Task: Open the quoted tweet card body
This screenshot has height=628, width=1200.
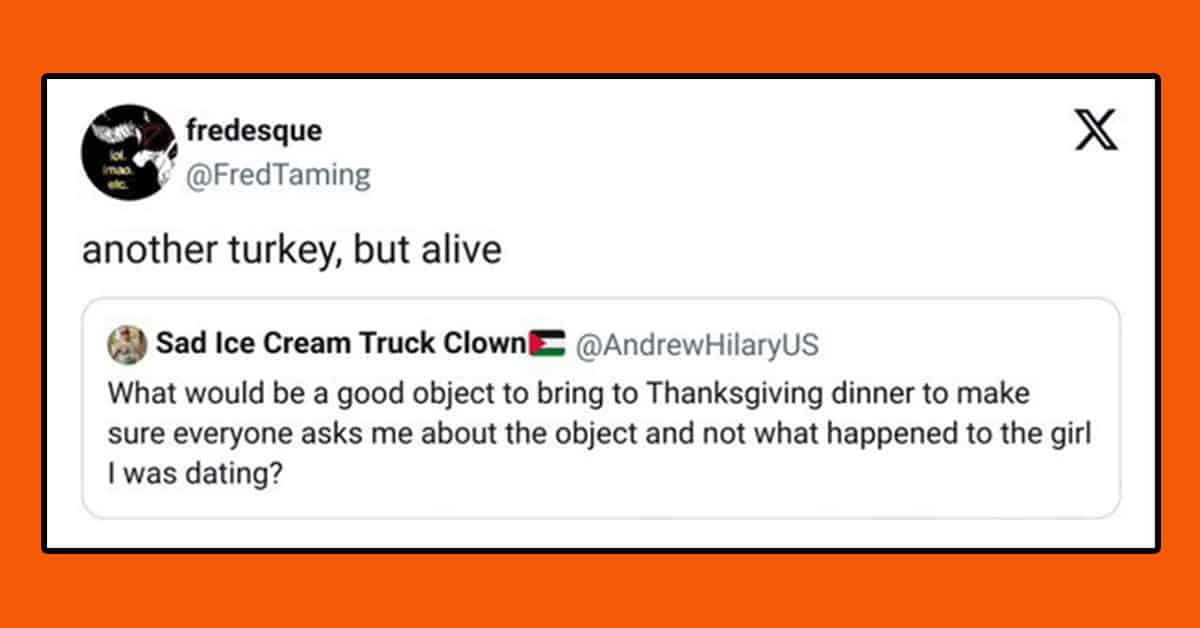Action: coord(601,408)
